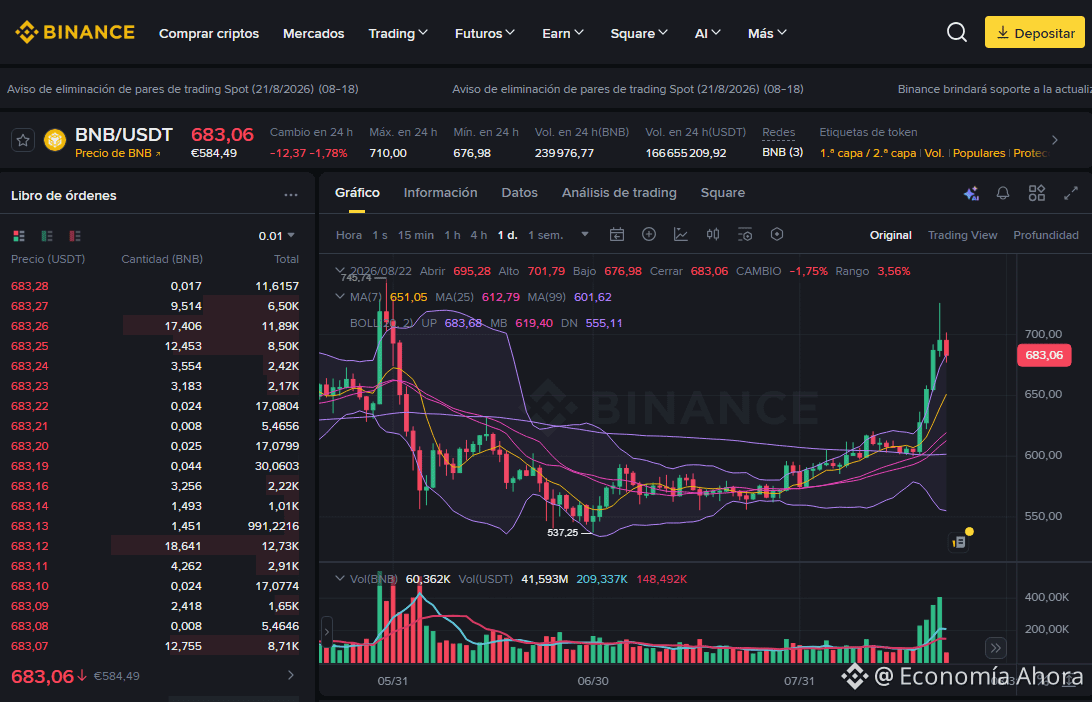Viewport: 1092px width, 702px height.
Task: Select the 683,28 sell order row
Action: coord(155,286)
